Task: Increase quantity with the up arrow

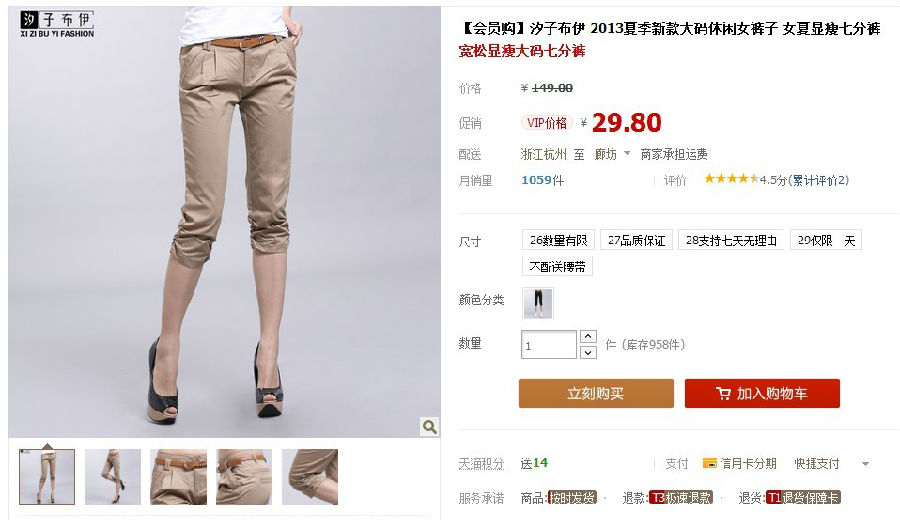Action: [588, 336]
